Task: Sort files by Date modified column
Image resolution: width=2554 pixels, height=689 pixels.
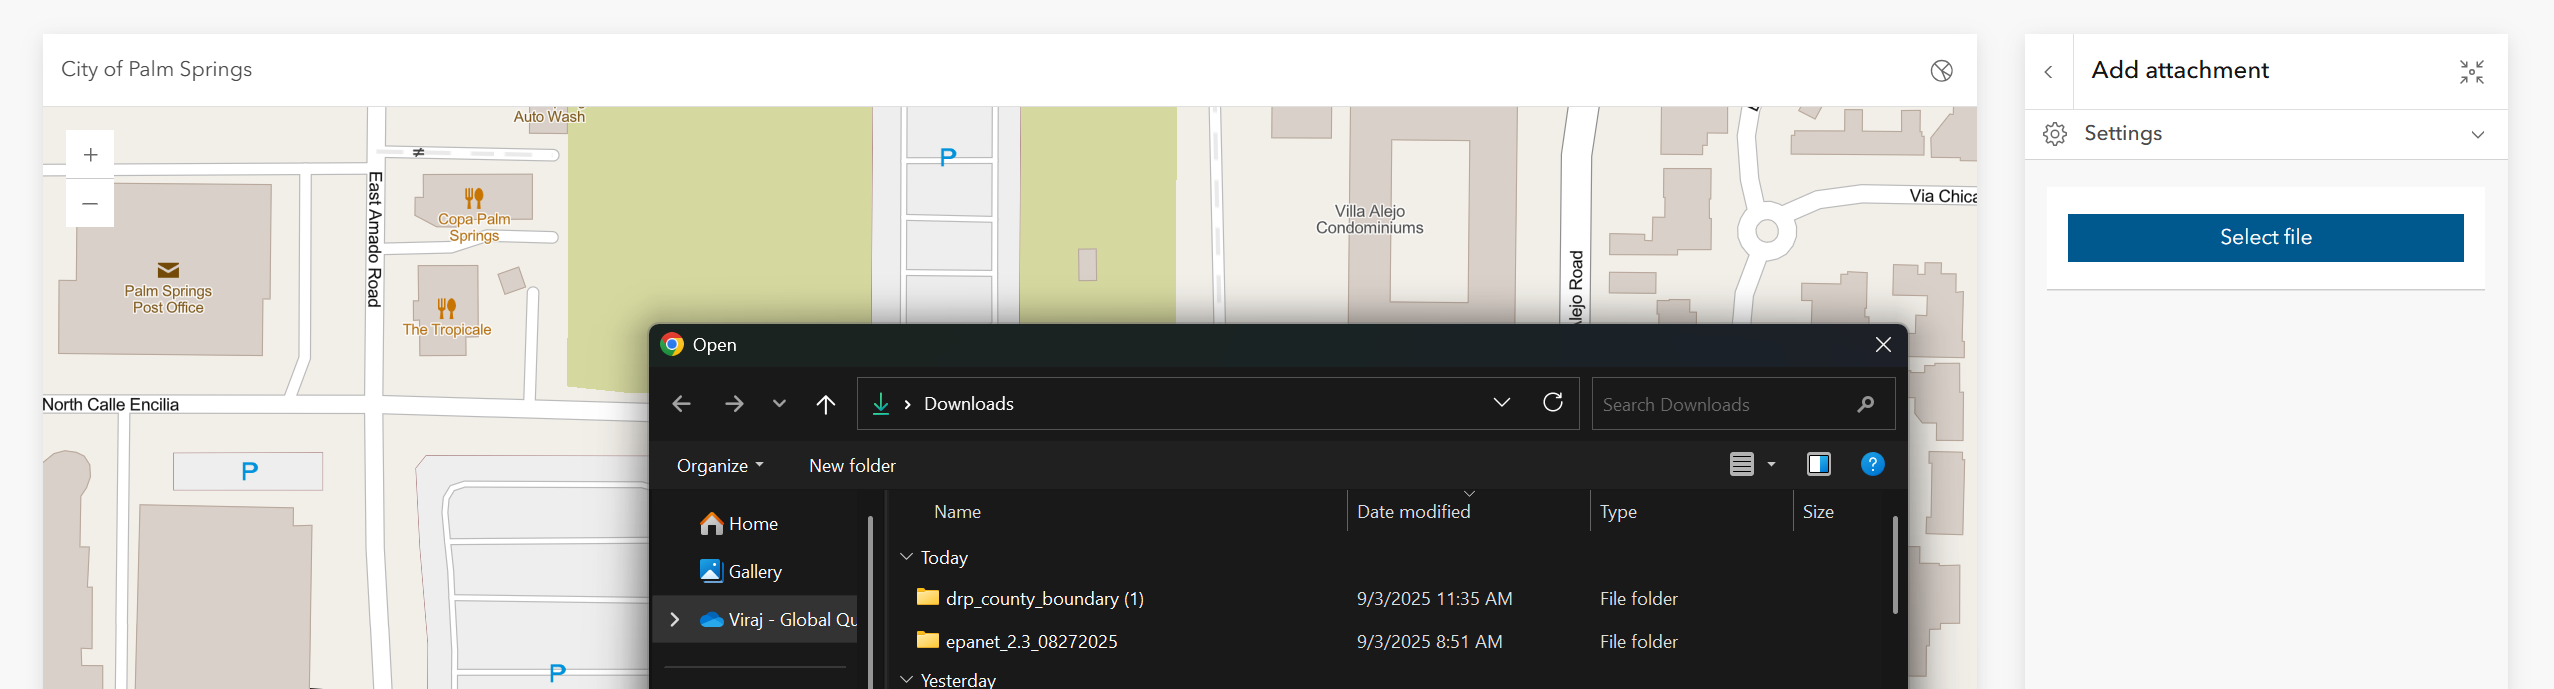Action: point(1413,512)
